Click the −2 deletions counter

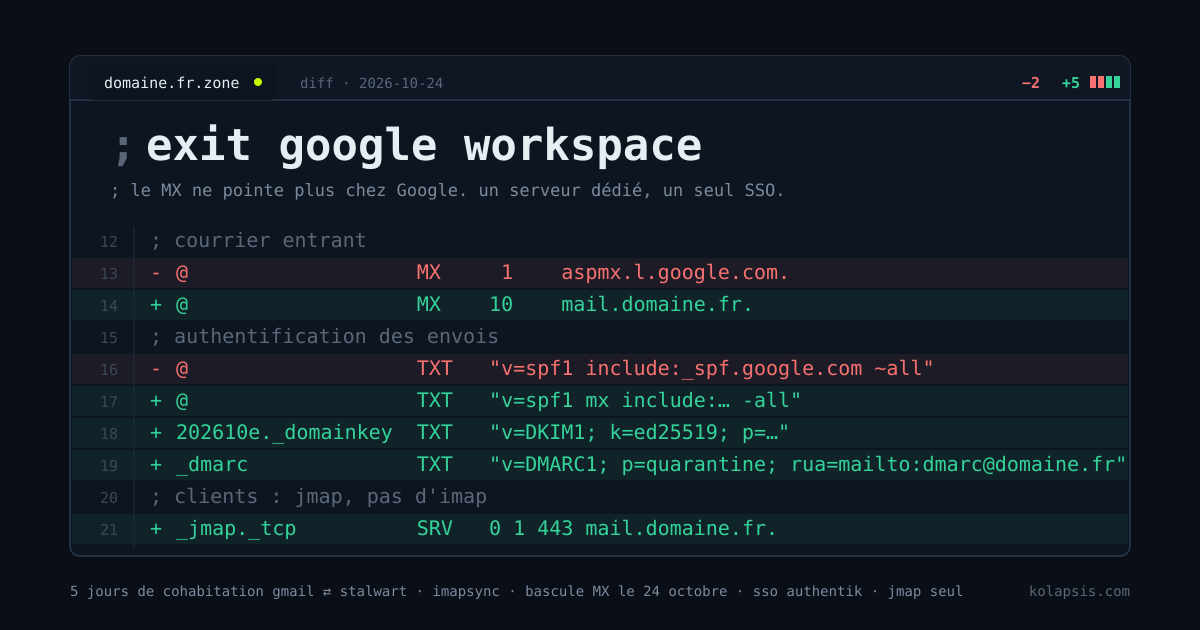(x=1030, y=83)
